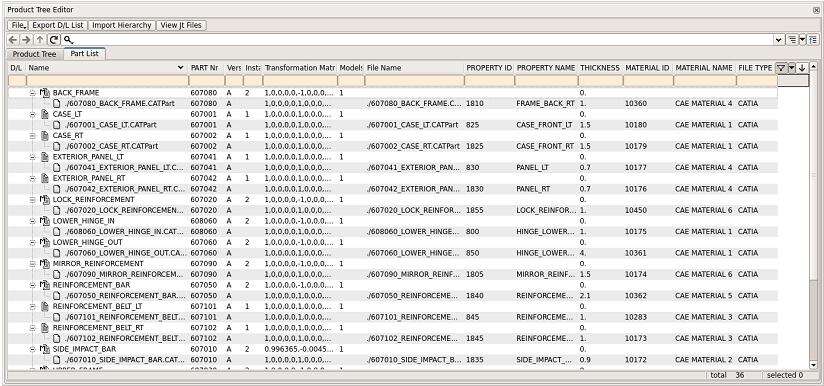Image resolution: width=824 pixels, height=386 pixels.
Task: Click the LOWER_HINGE_IN assembly icon
Action: pos(45,221)
